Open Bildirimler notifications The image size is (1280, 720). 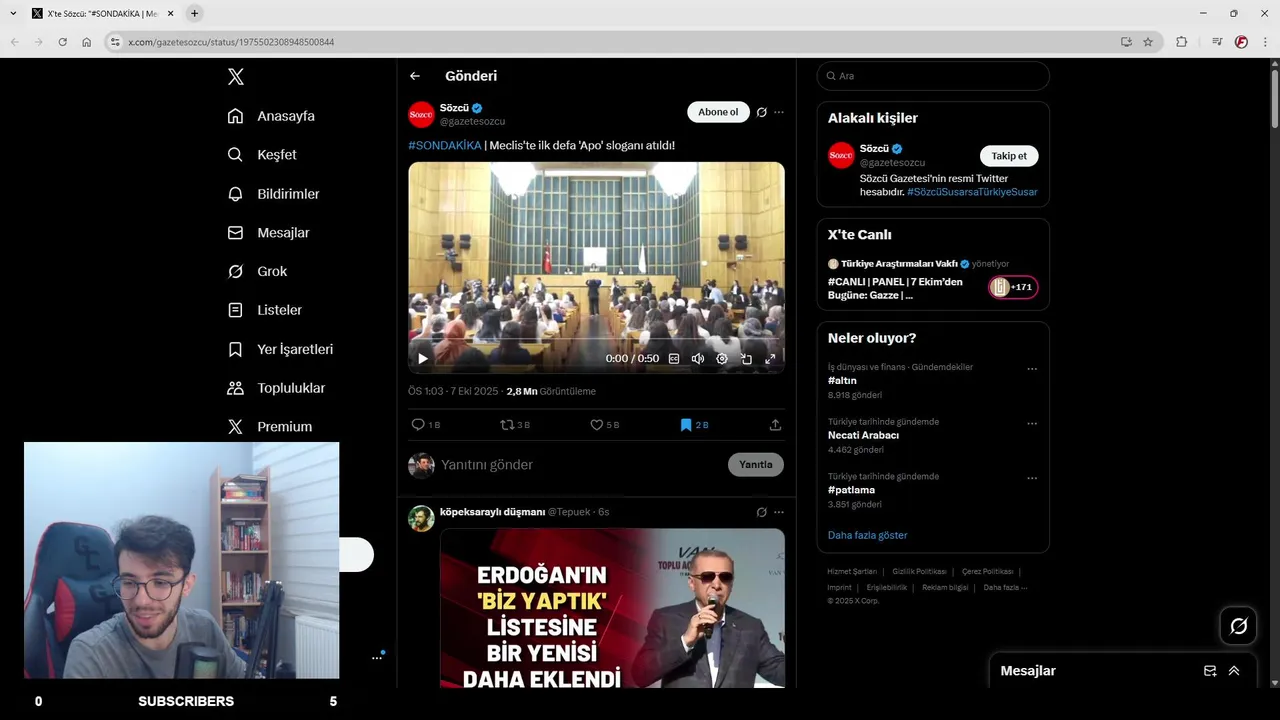point(273,194)
